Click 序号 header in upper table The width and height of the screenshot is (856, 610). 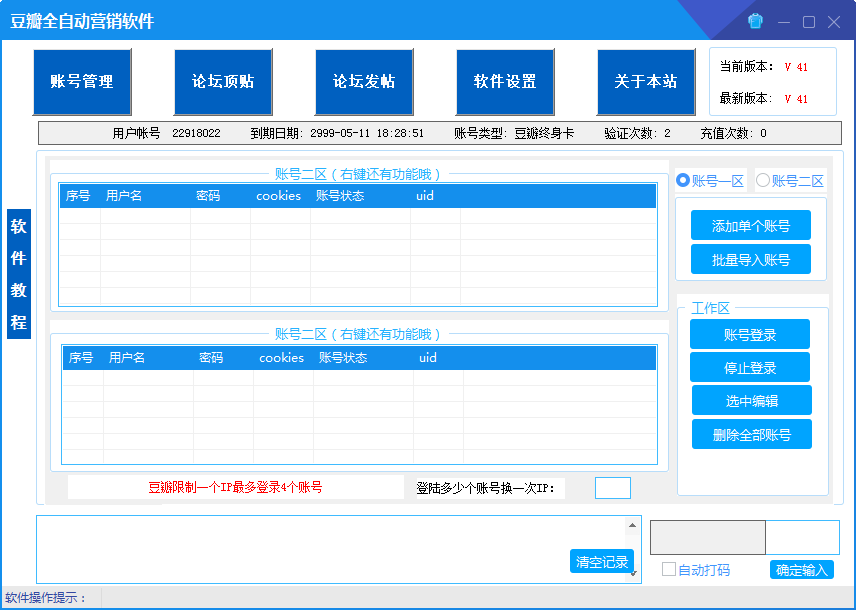[78, 196]
